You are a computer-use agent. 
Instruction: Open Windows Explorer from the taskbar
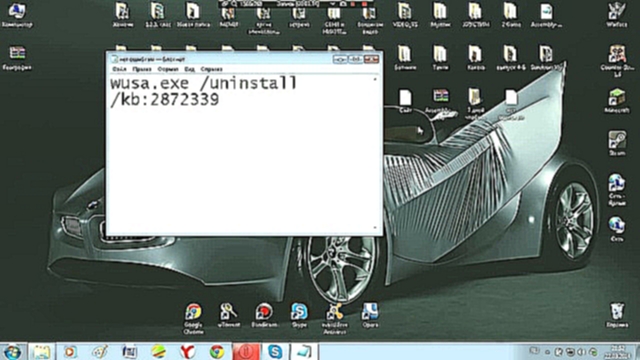[x=41, y=351]
